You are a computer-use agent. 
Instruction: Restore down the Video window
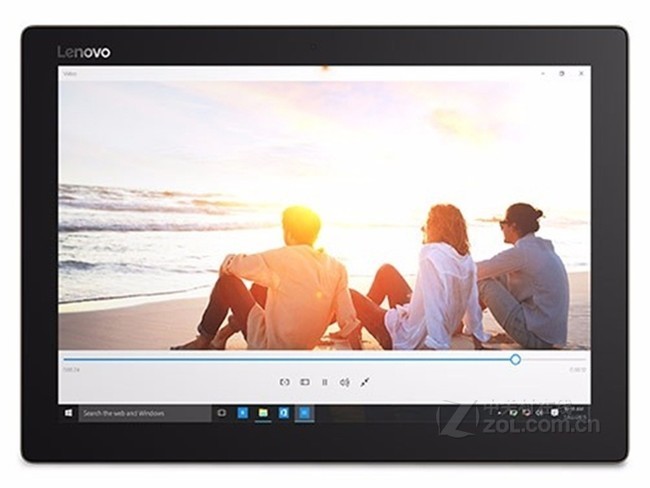[x=562, y=73]
